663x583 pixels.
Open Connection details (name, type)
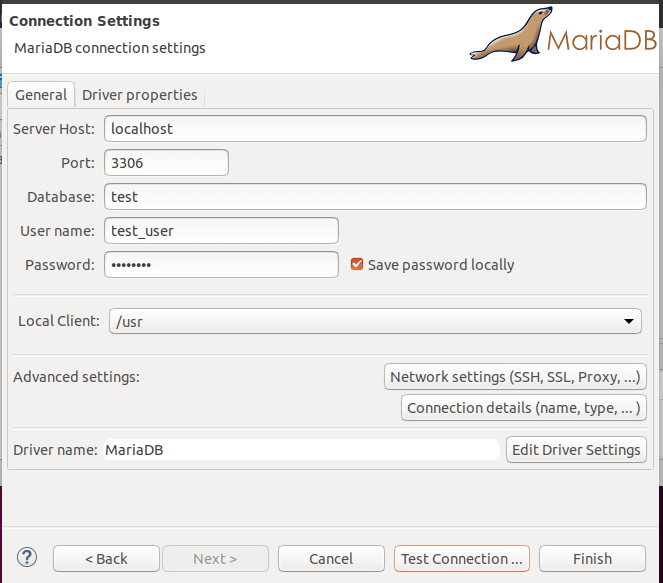coord(523,408)
